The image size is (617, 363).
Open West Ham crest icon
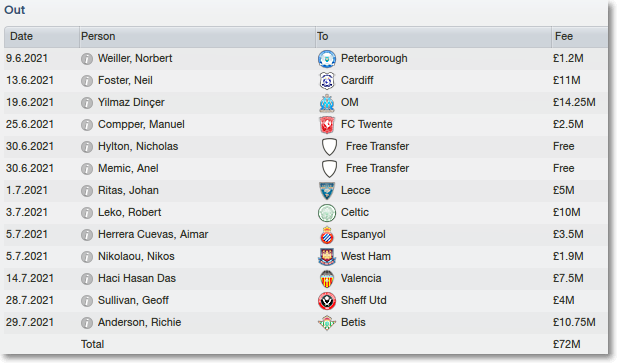[327, 257]
